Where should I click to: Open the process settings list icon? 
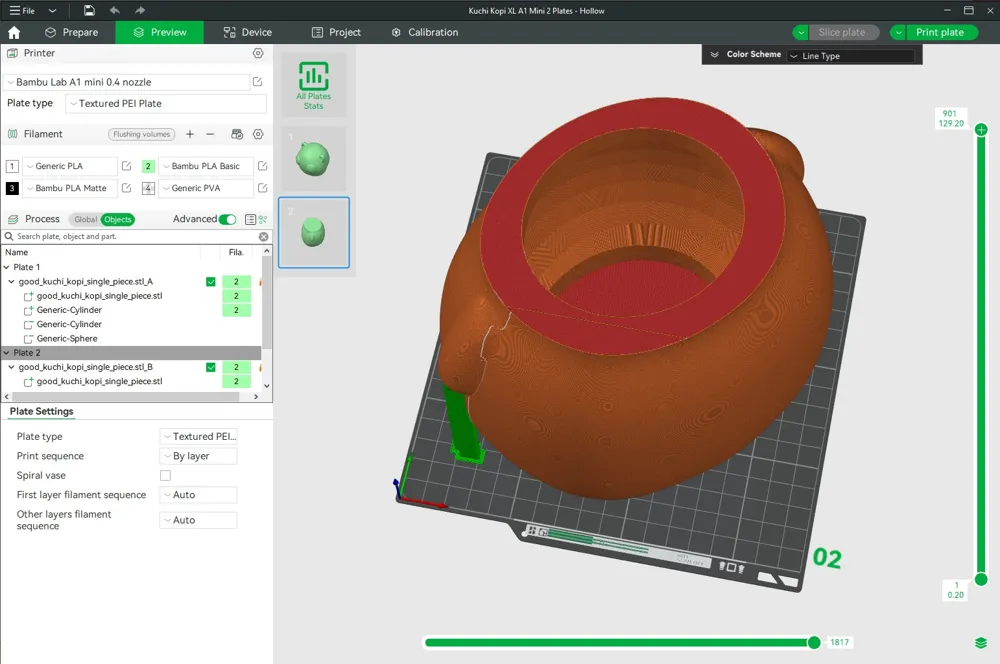[x=250, y=219]
